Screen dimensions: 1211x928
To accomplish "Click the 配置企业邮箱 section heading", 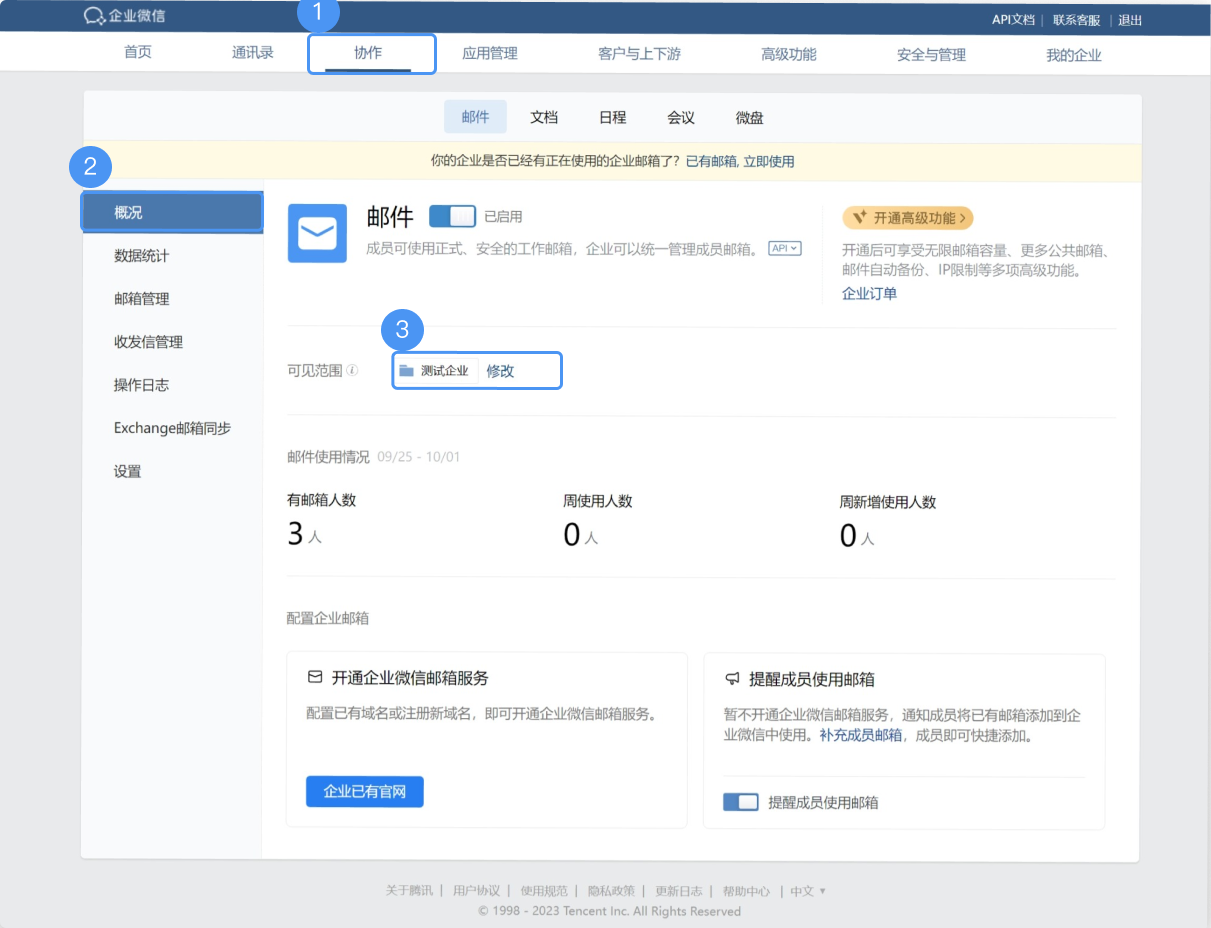I will [328, 618].
